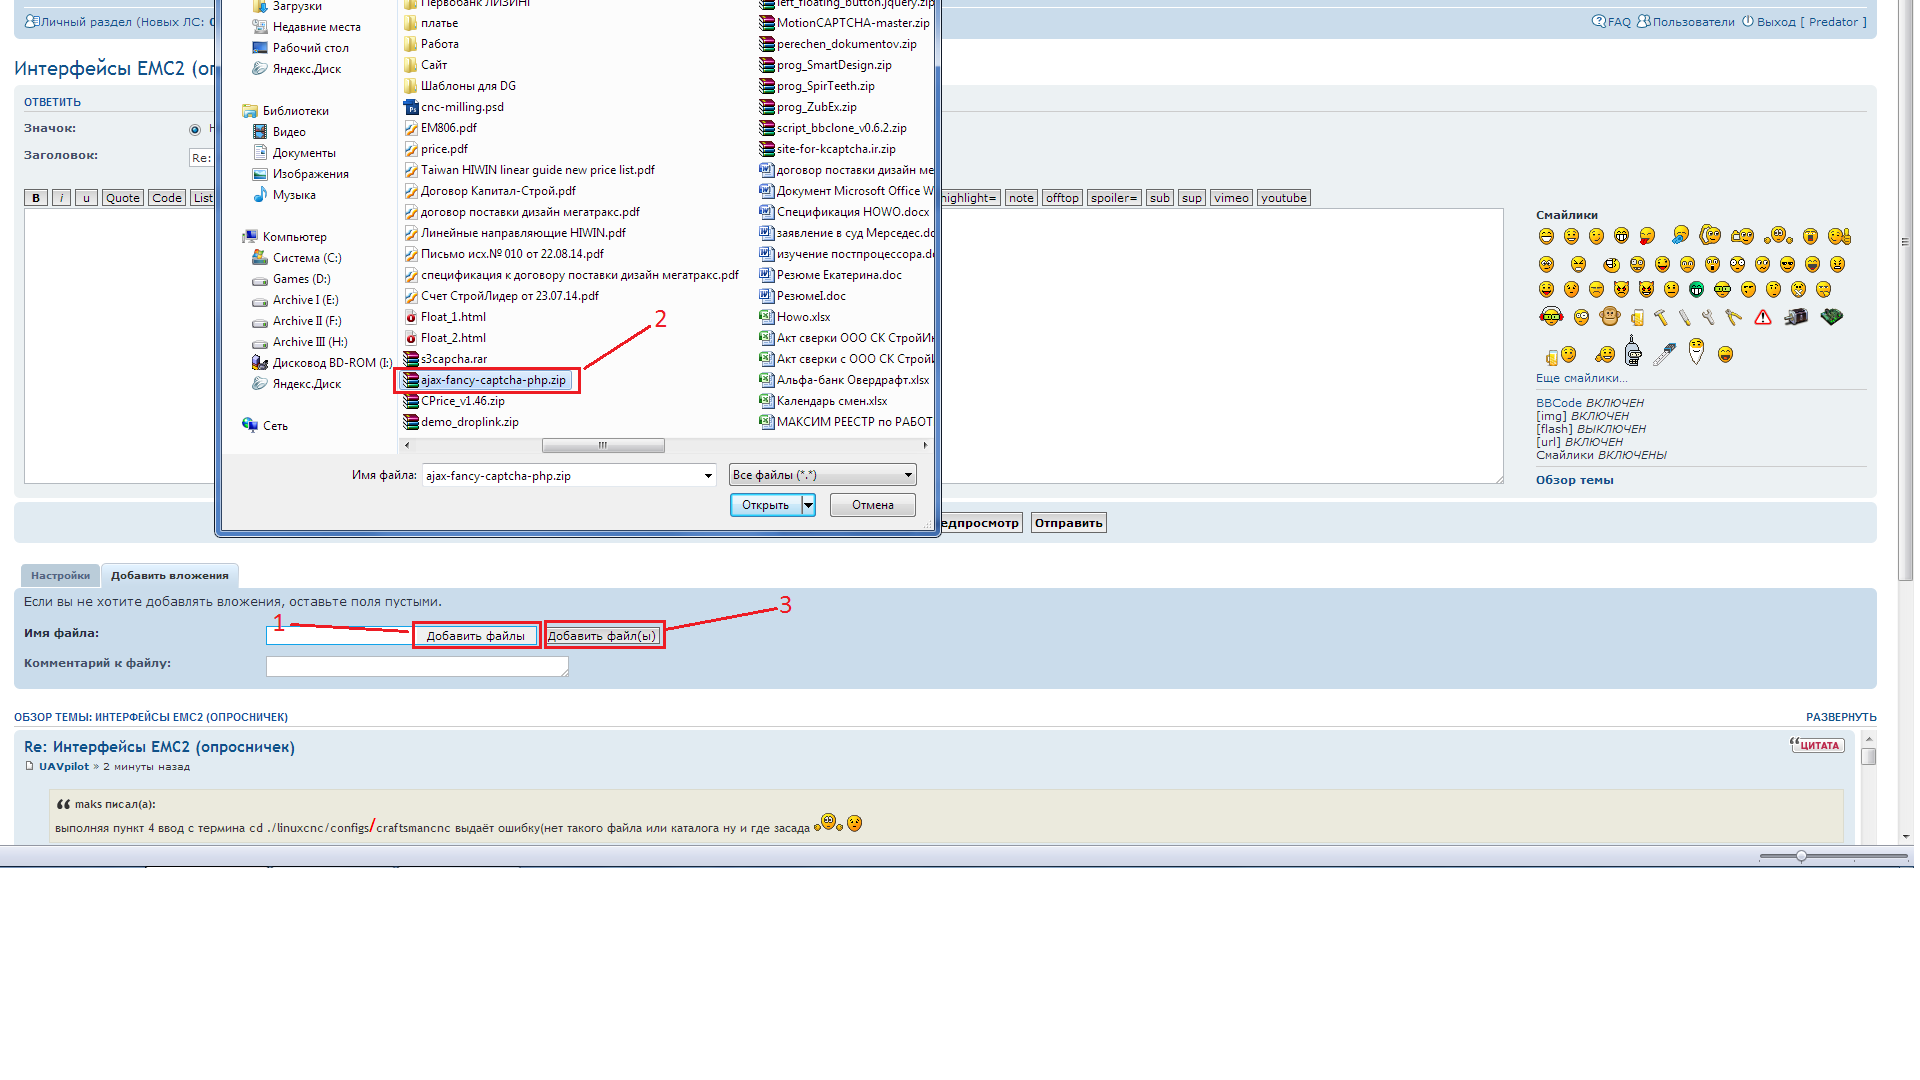
Task: Open the Еще смайлики link
Action: [1581, 378]
